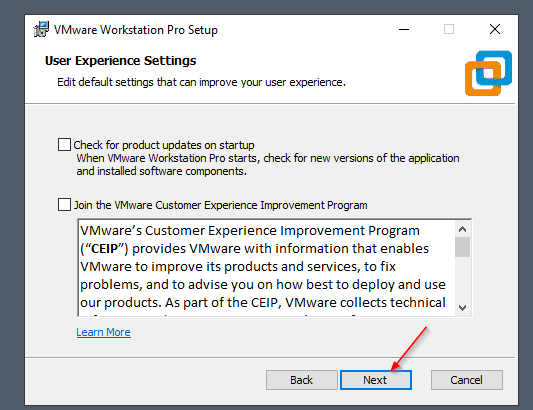
Task: Click the 'VMware Workstation Pro Setup' title bar text
Action: [x=136, y=30]
